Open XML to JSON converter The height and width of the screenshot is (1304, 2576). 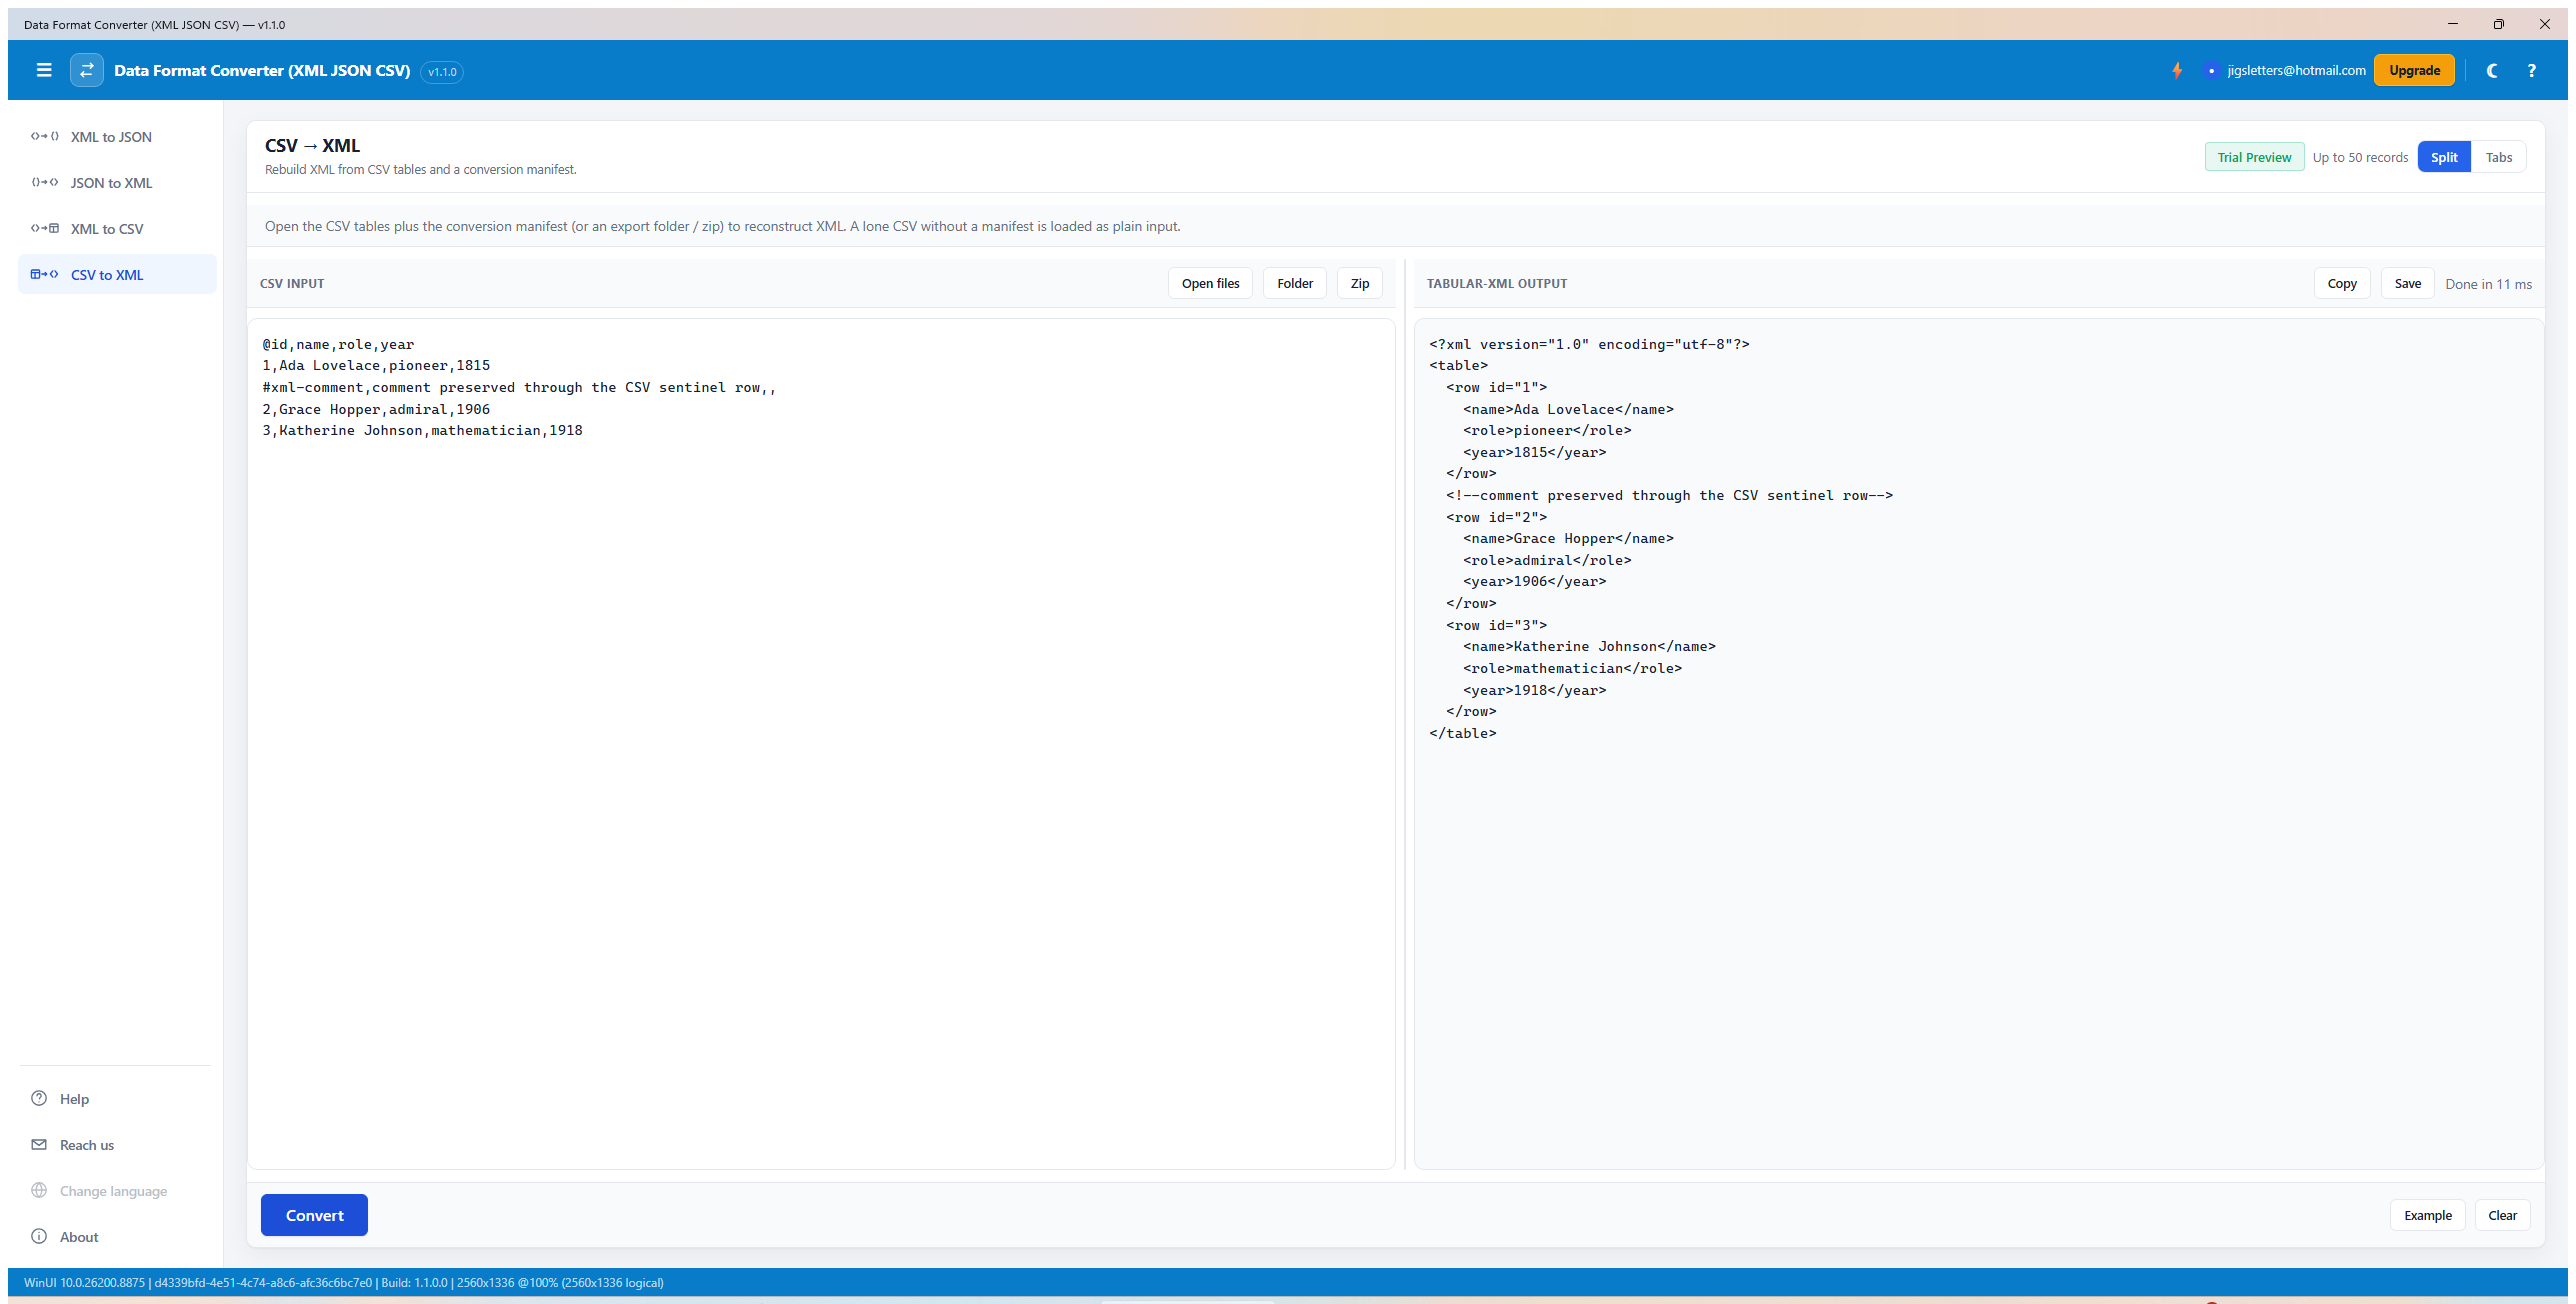tap(117, 137)
